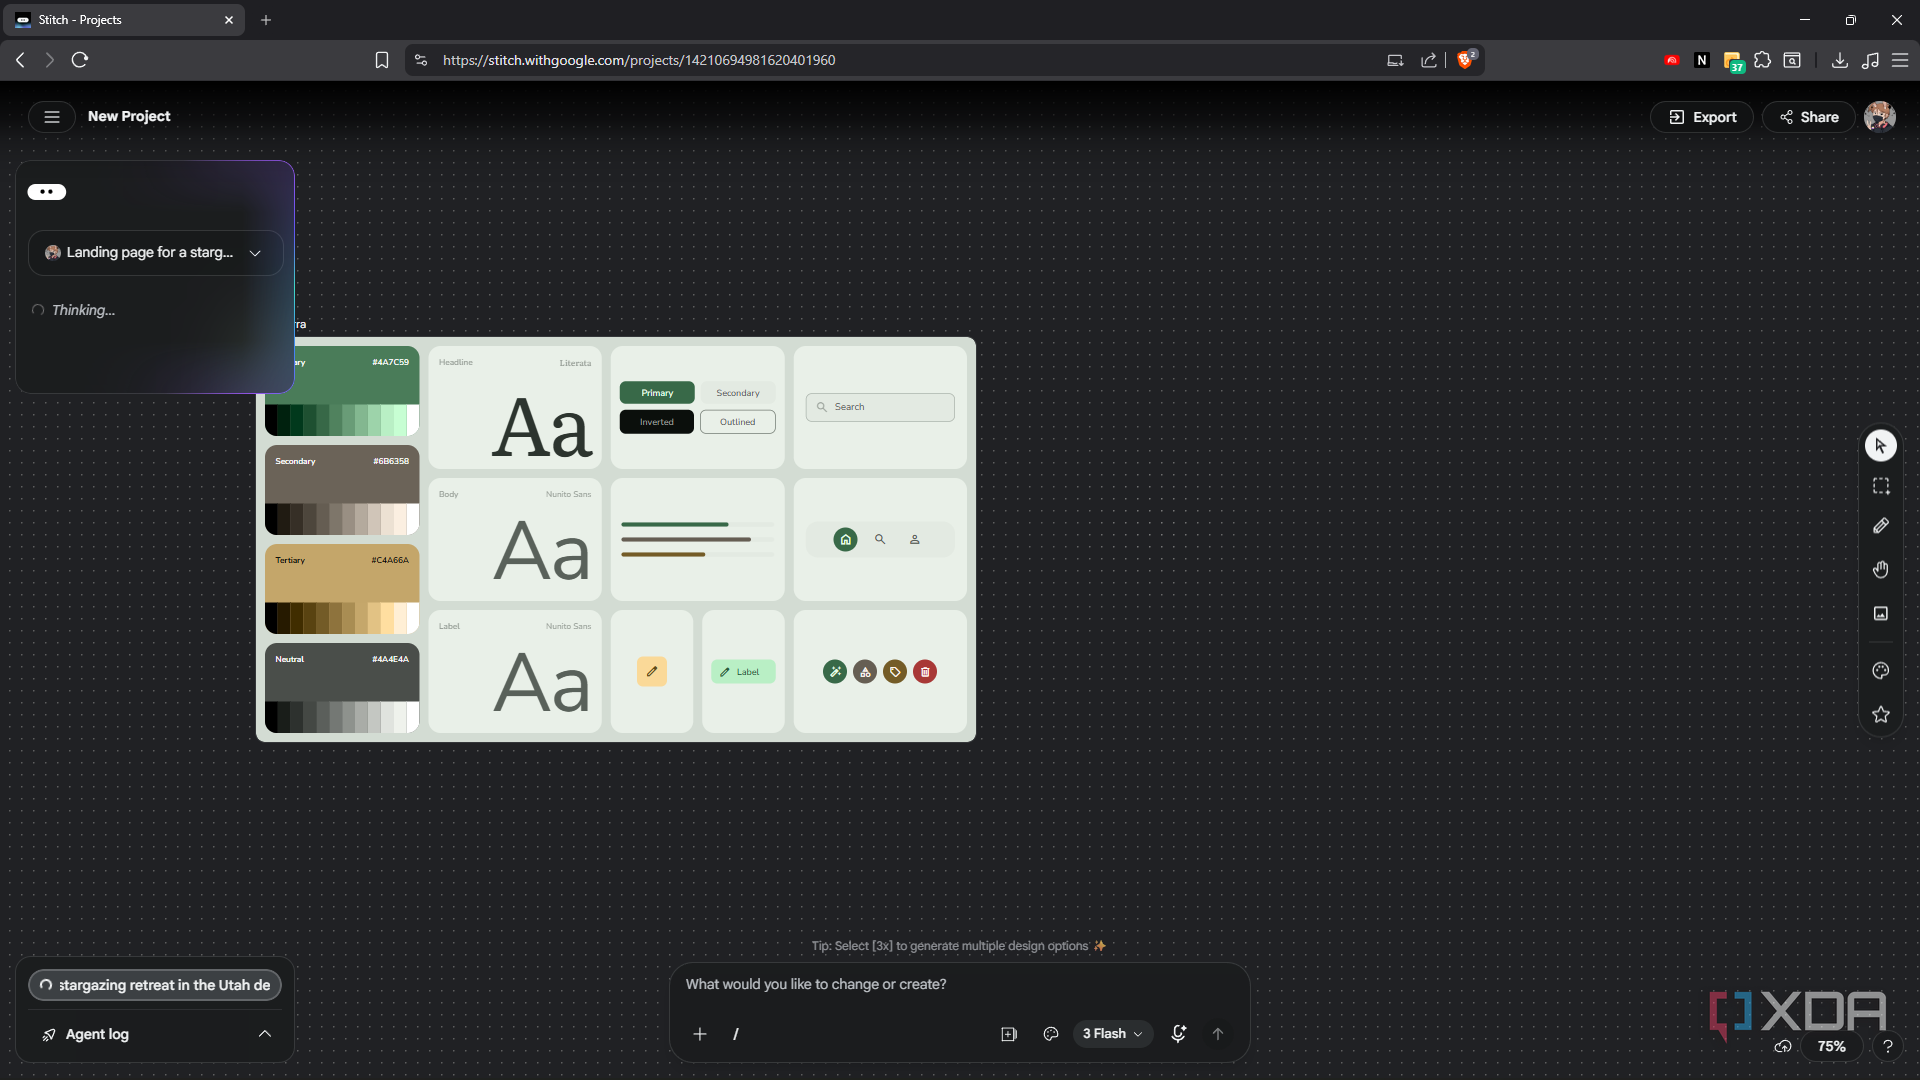This screenshot has width=1920, height=1080.
Task: Bookmark this page in the address bar
Action: (x=382, y=60)
